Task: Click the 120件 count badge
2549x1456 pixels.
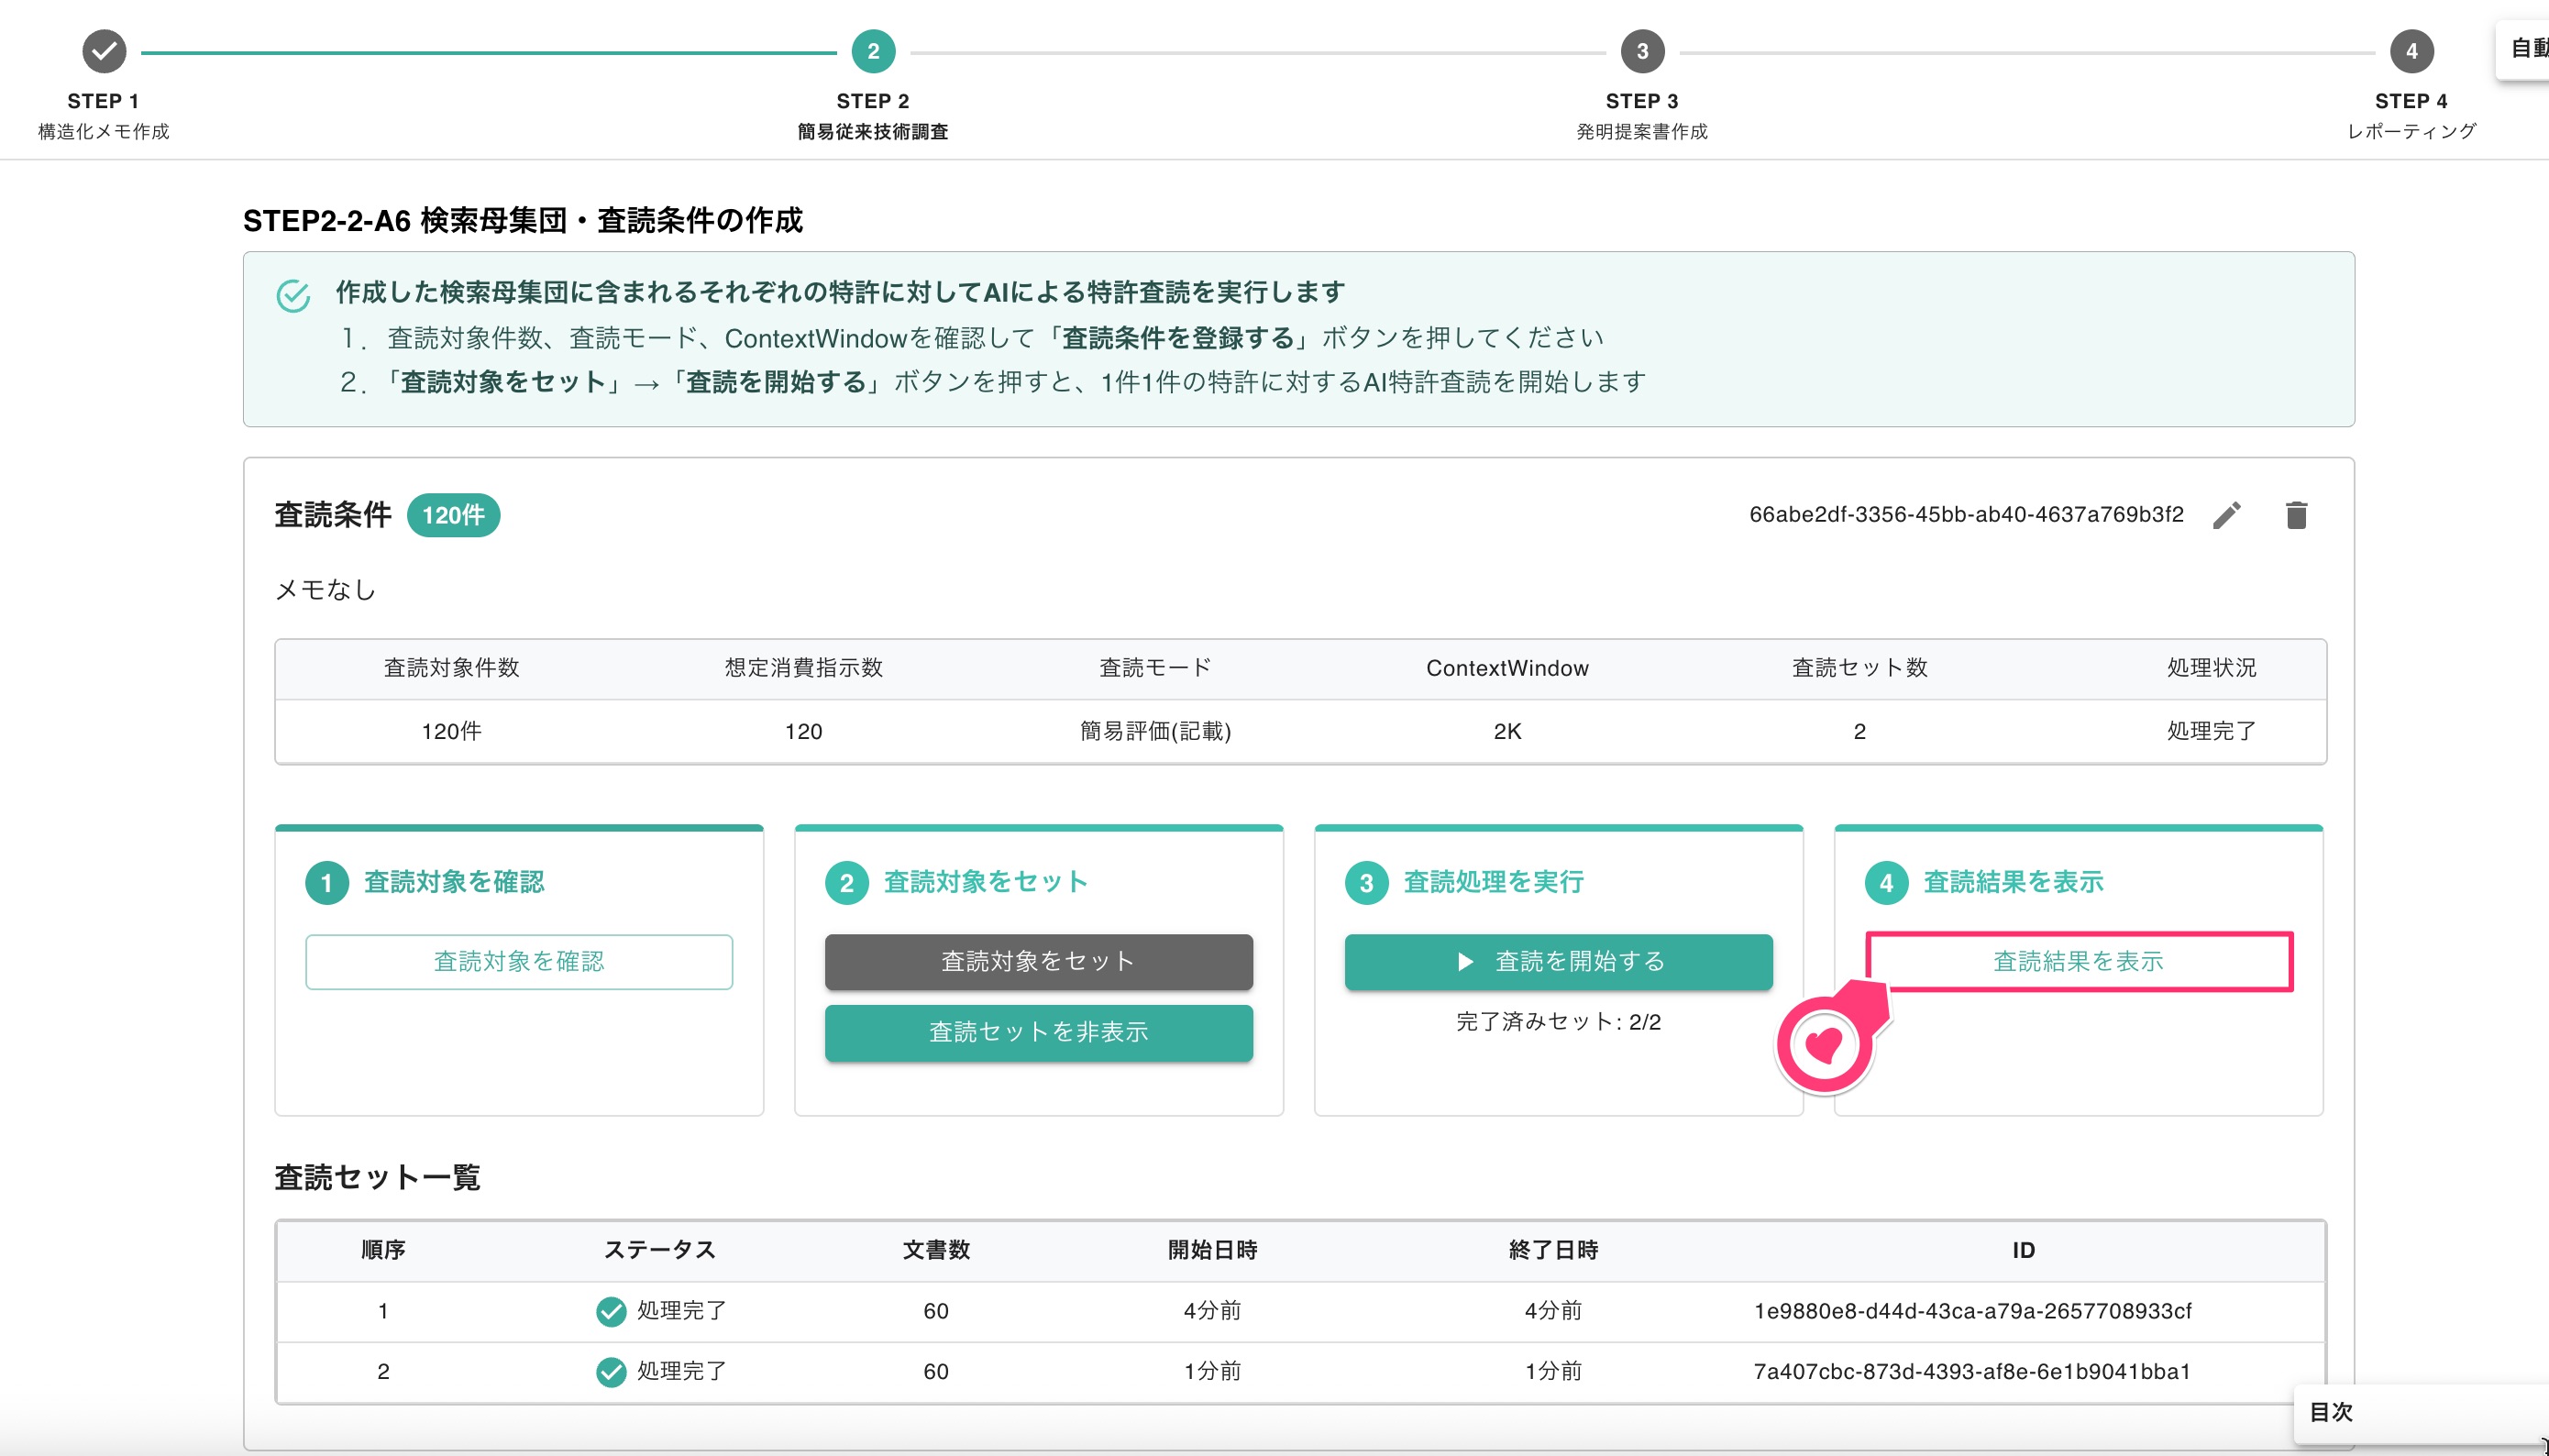Action: coord(453,515)
